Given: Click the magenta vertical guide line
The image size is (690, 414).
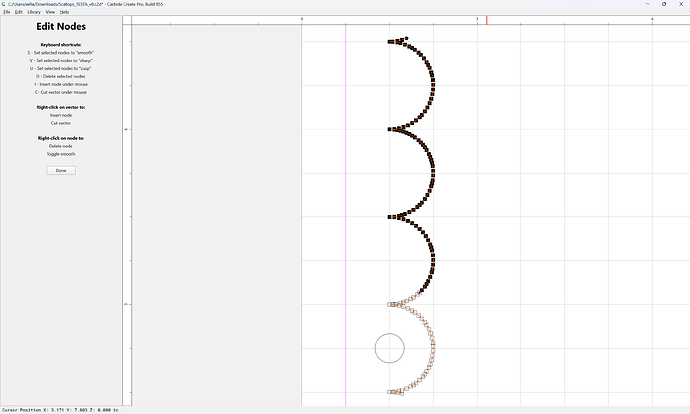Looking at the screenshot, I should click(x=345, y=215).
